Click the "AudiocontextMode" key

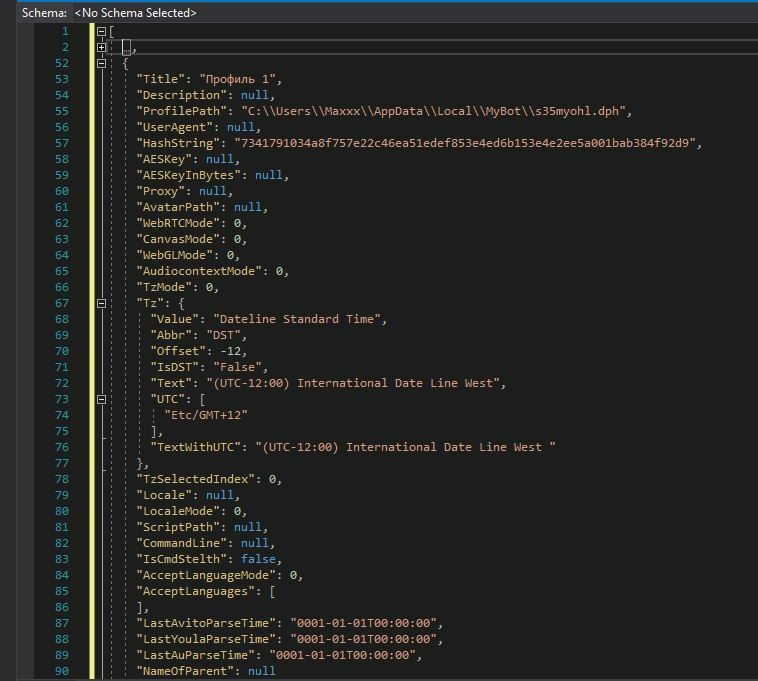tap(199, 271)
